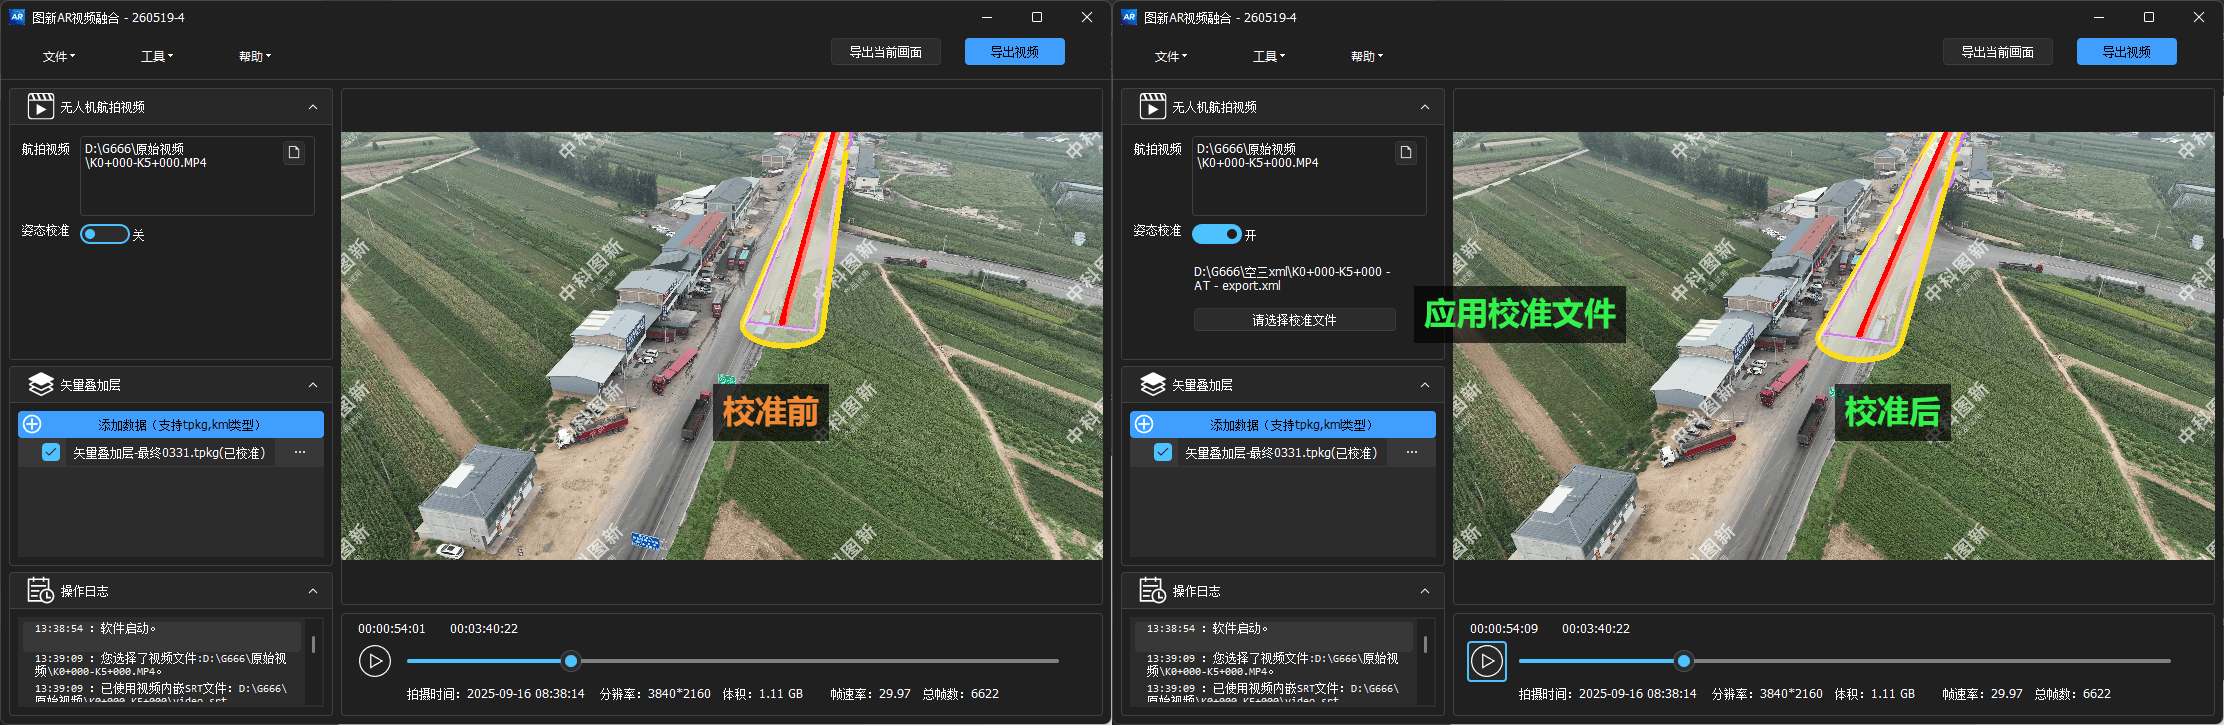Uncheck 矢量叠加层-最终0331.tpkg in left window
The width and height of the screenshot is (2224, 725).
tap(51, 453)
